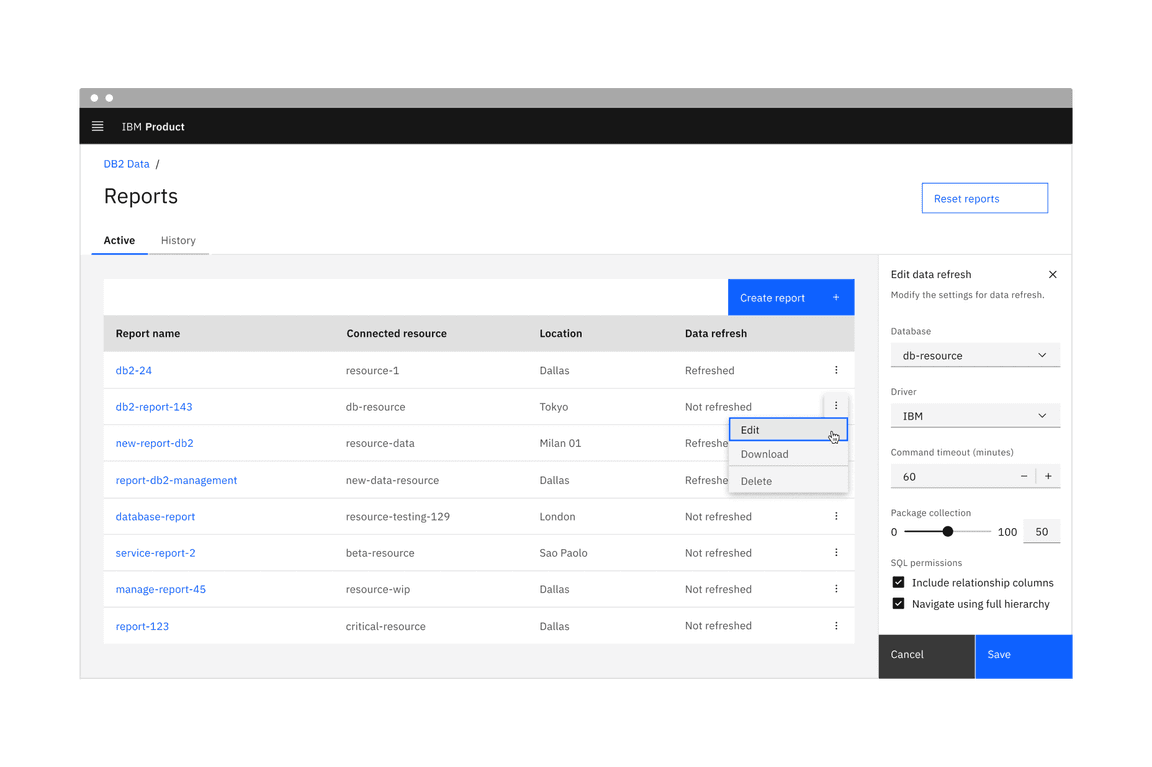Open overflow menu for report-123 row
Viewport: 1152px width, 767px height.
tap(836, 625)
